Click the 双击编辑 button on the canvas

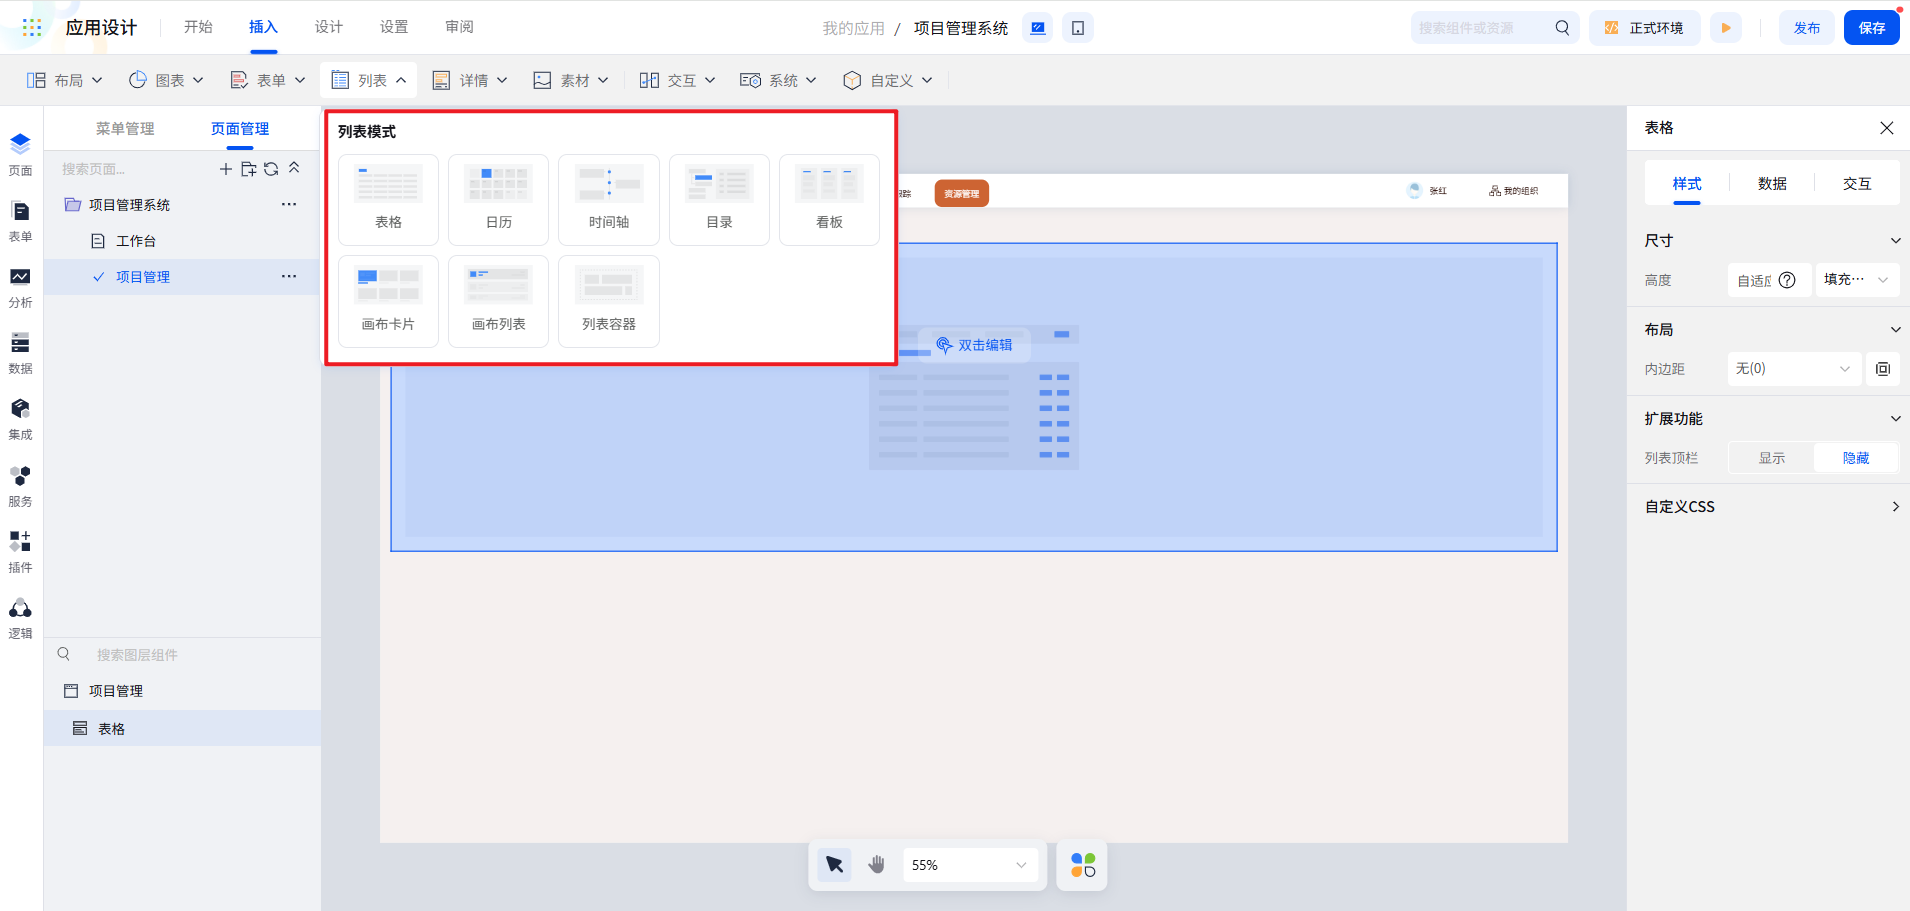click(975, 344)
